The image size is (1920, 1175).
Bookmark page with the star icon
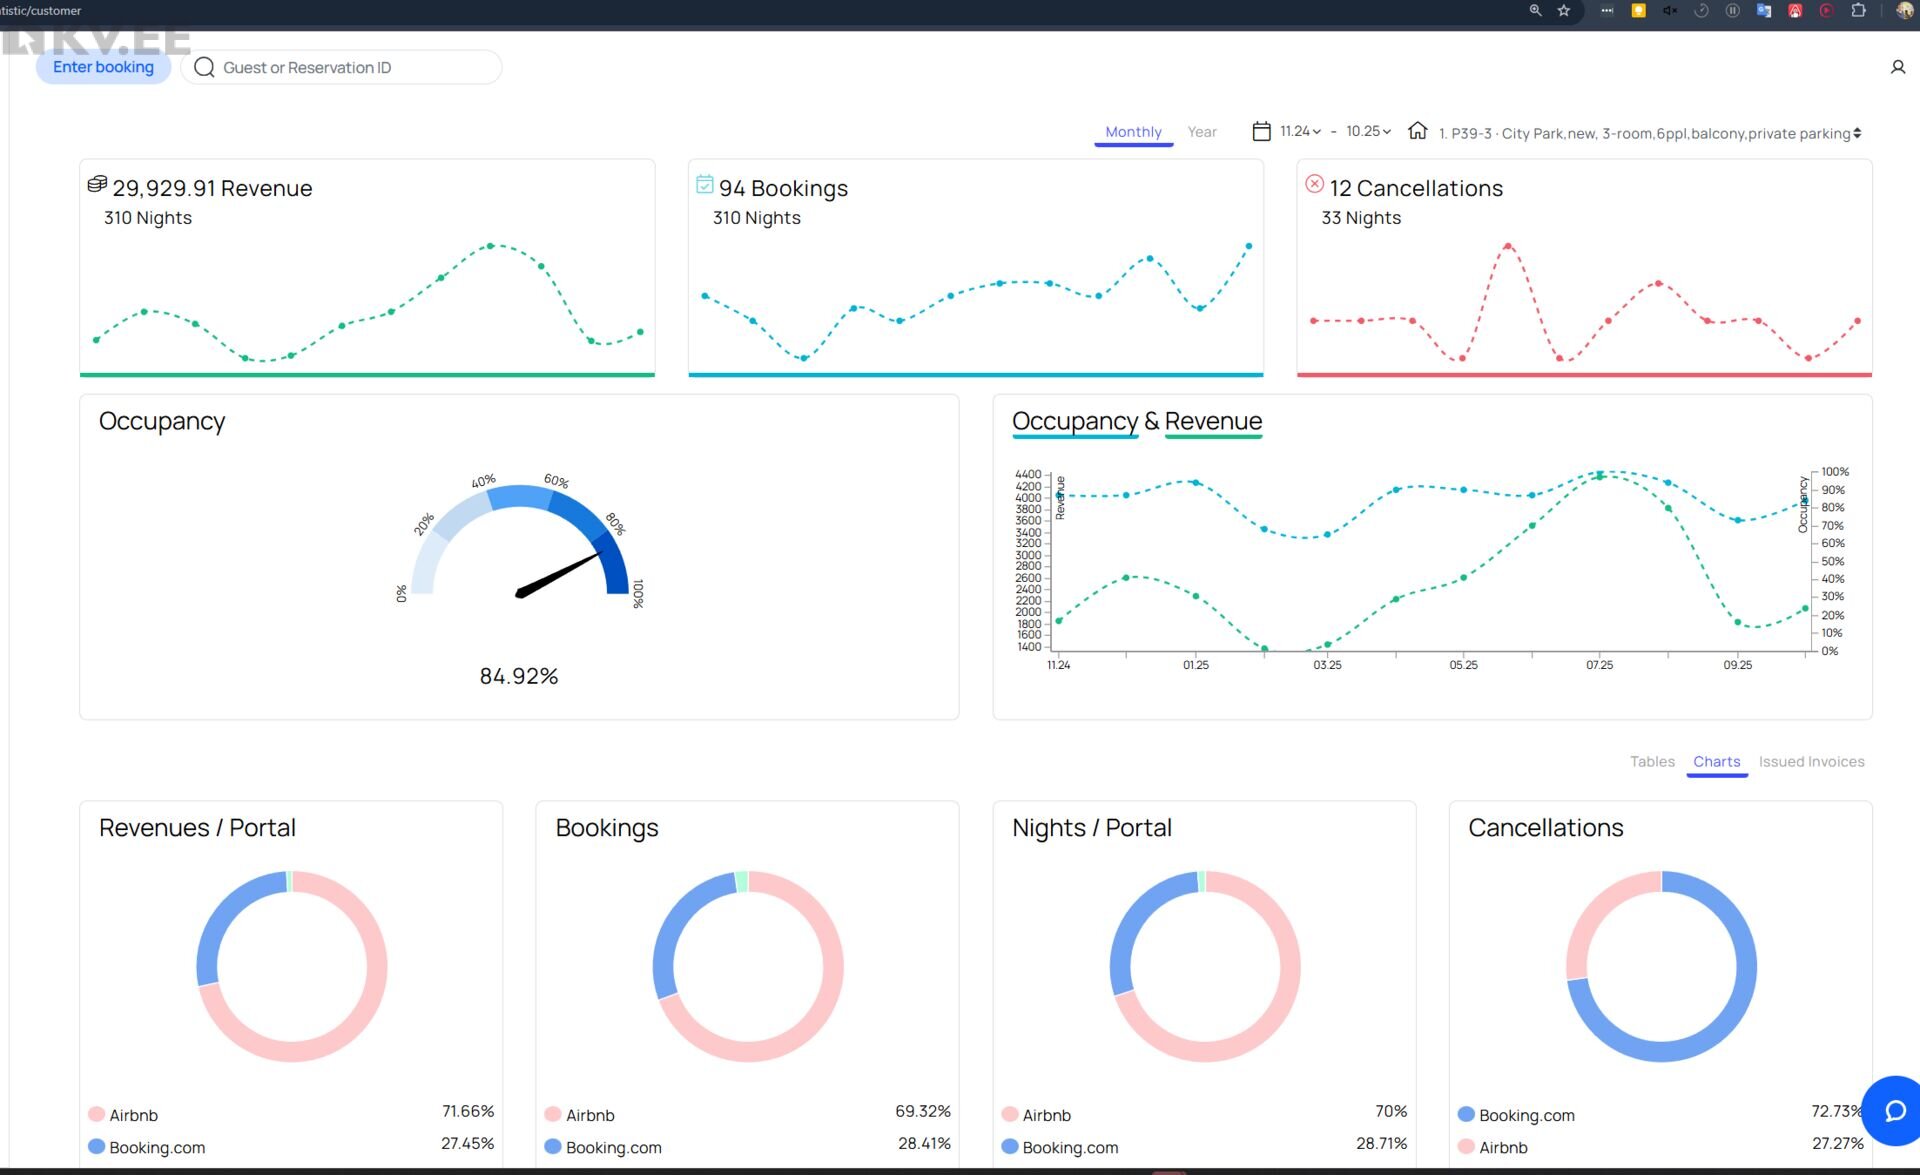click(x=1564, y=11)
